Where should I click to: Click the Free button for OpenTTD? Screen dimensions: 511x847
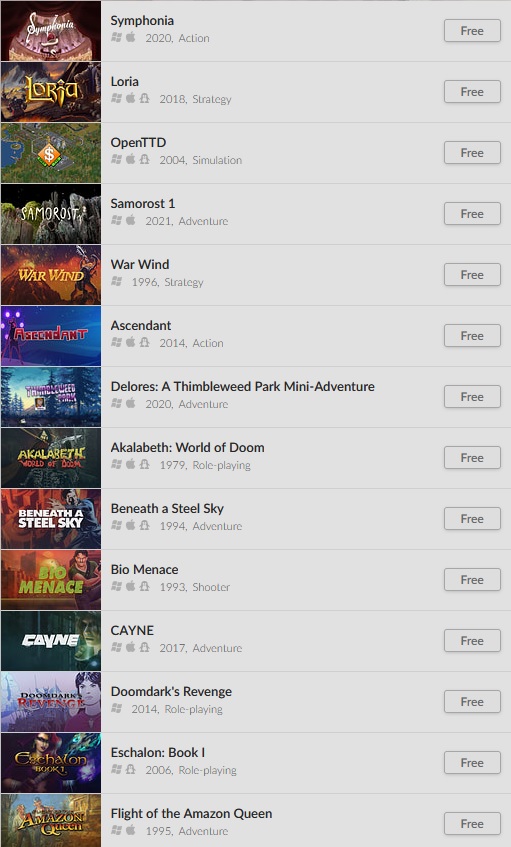coord(472,153)
